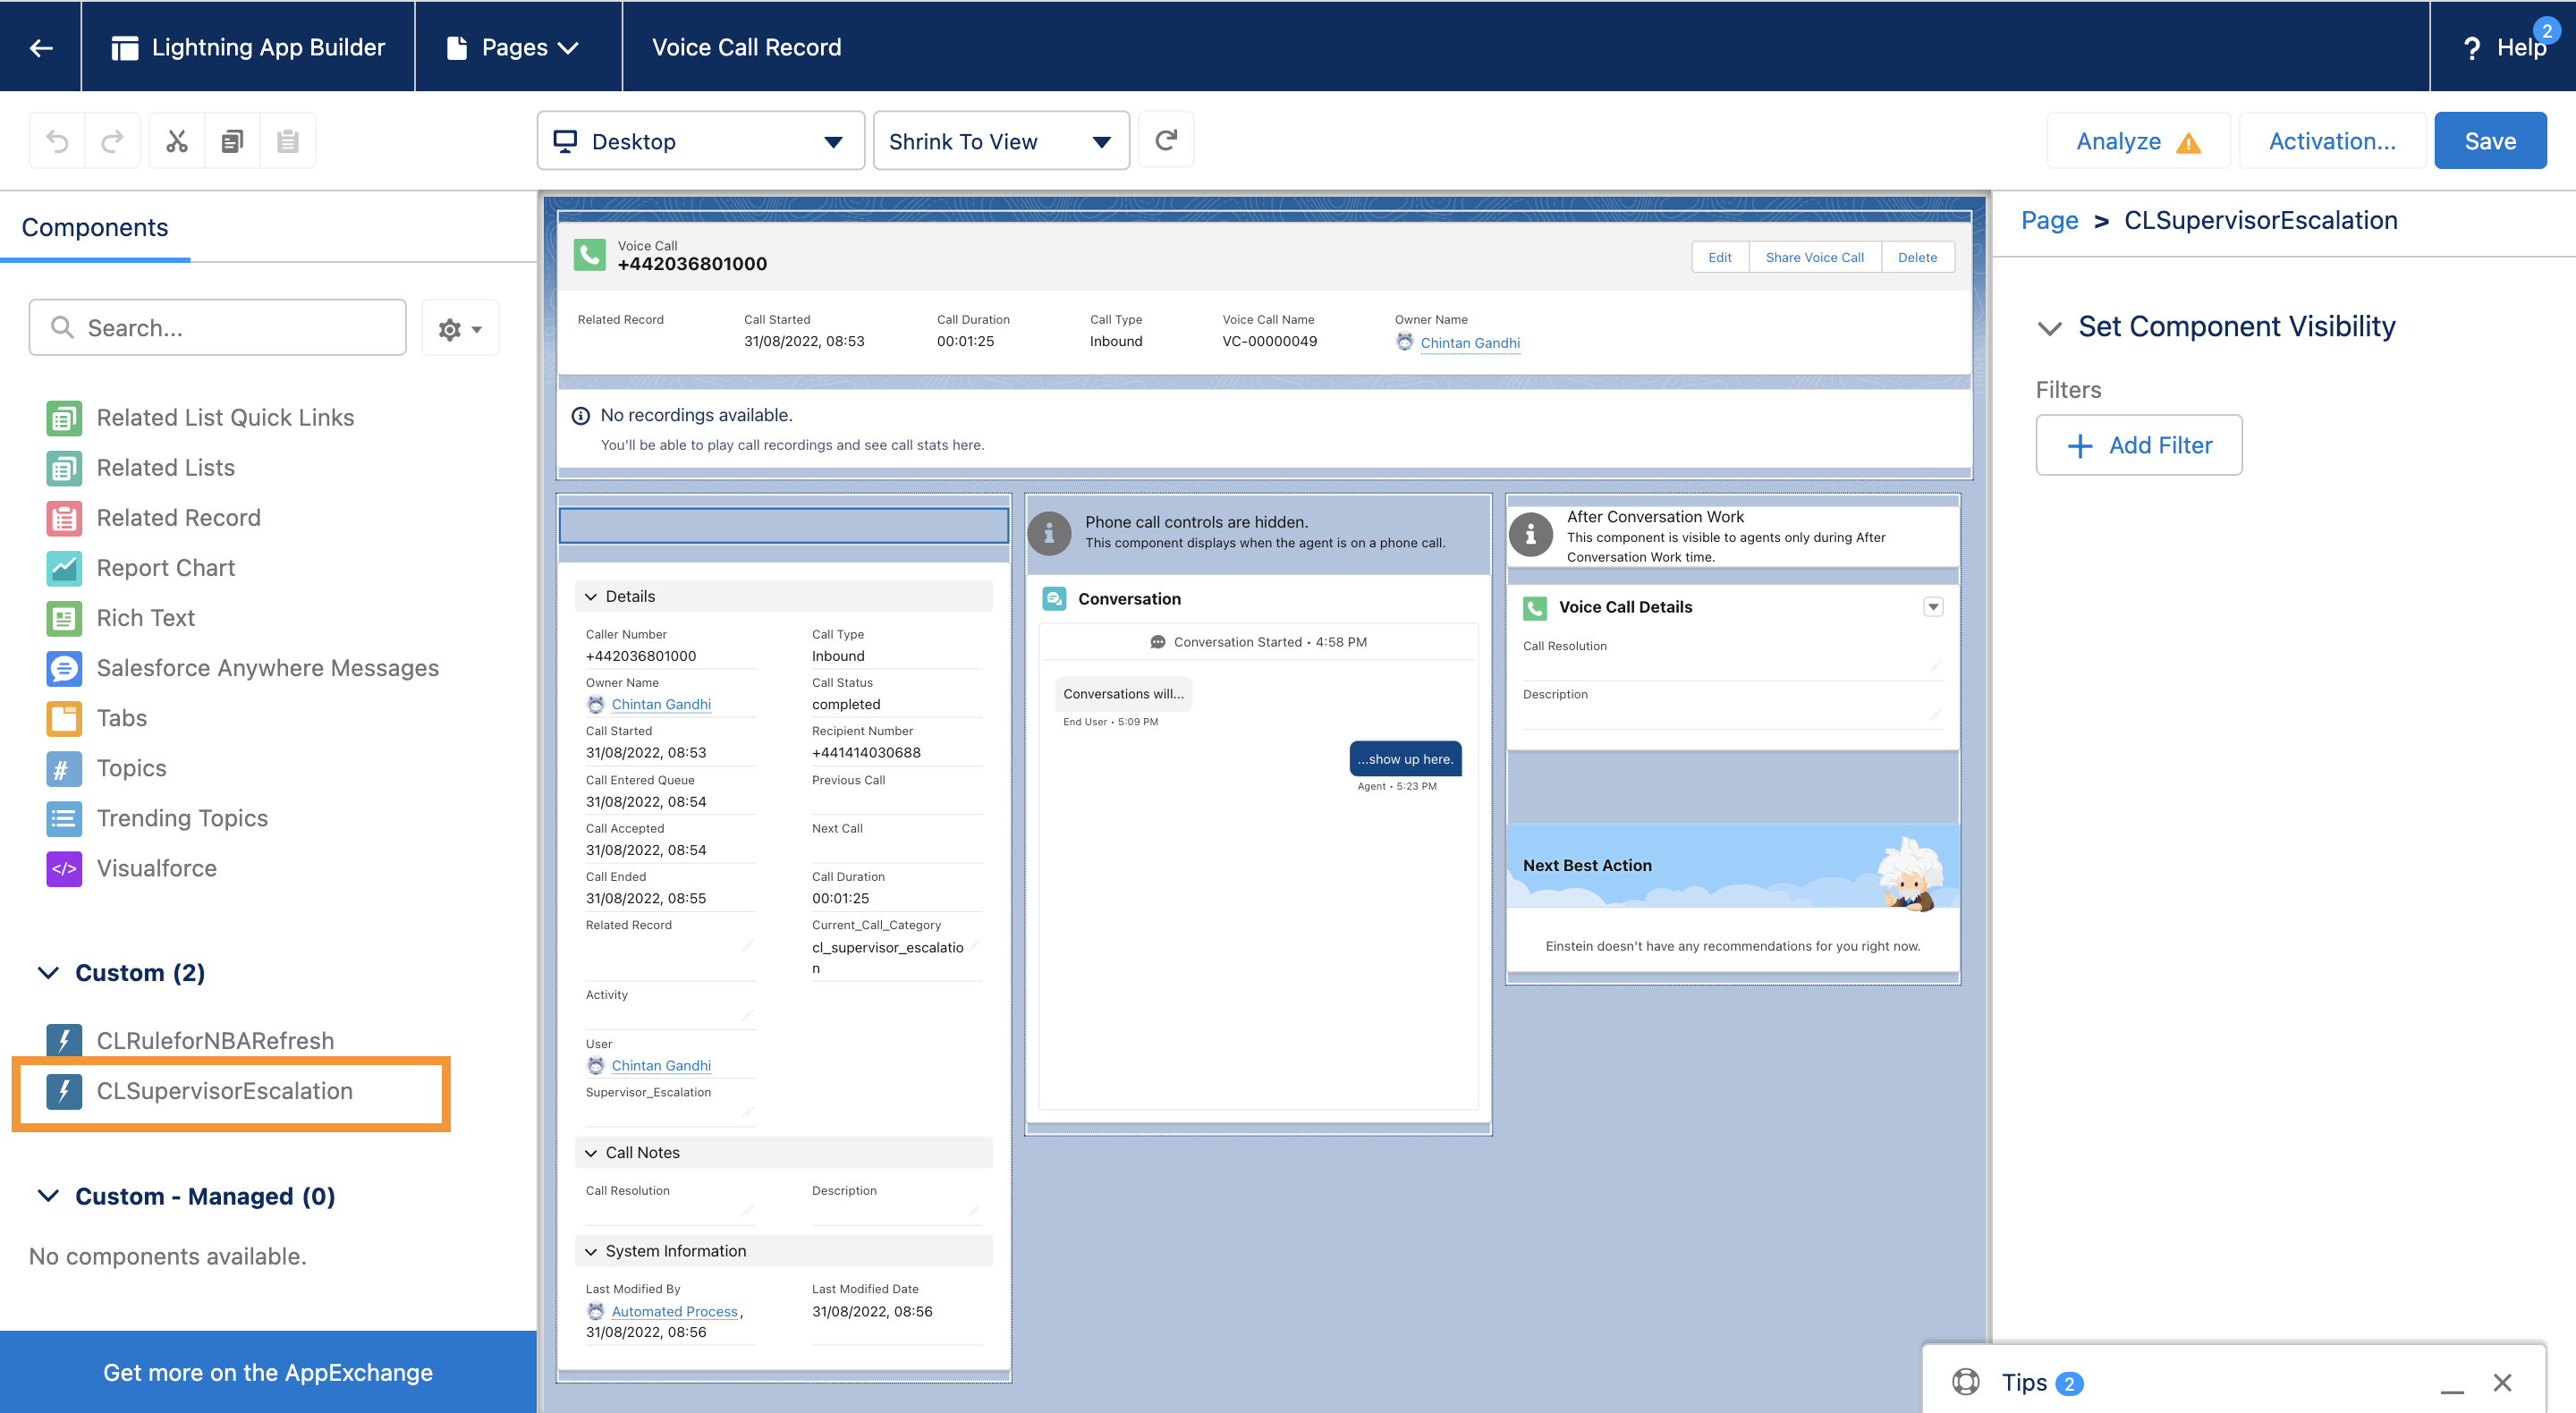Click the Share Voice Call button
2576x1413 pixels.
pos(1814,257)
